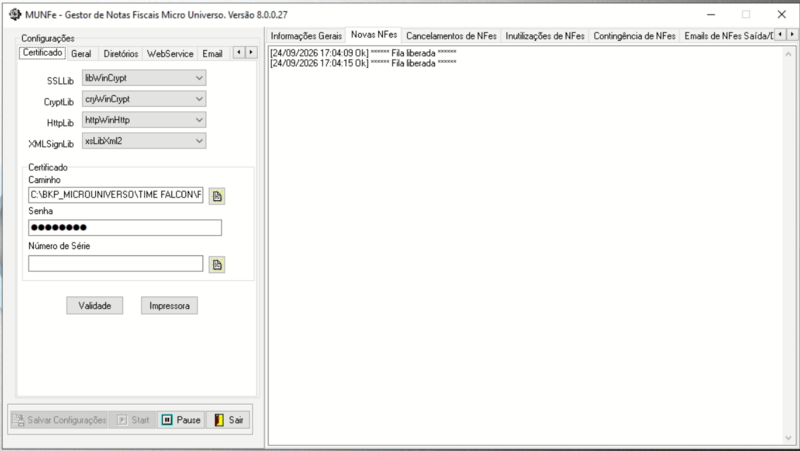Open the Cancelamentos de NFes tab
Viewport: 800px width, 451px height.
(x=451, y=36)
